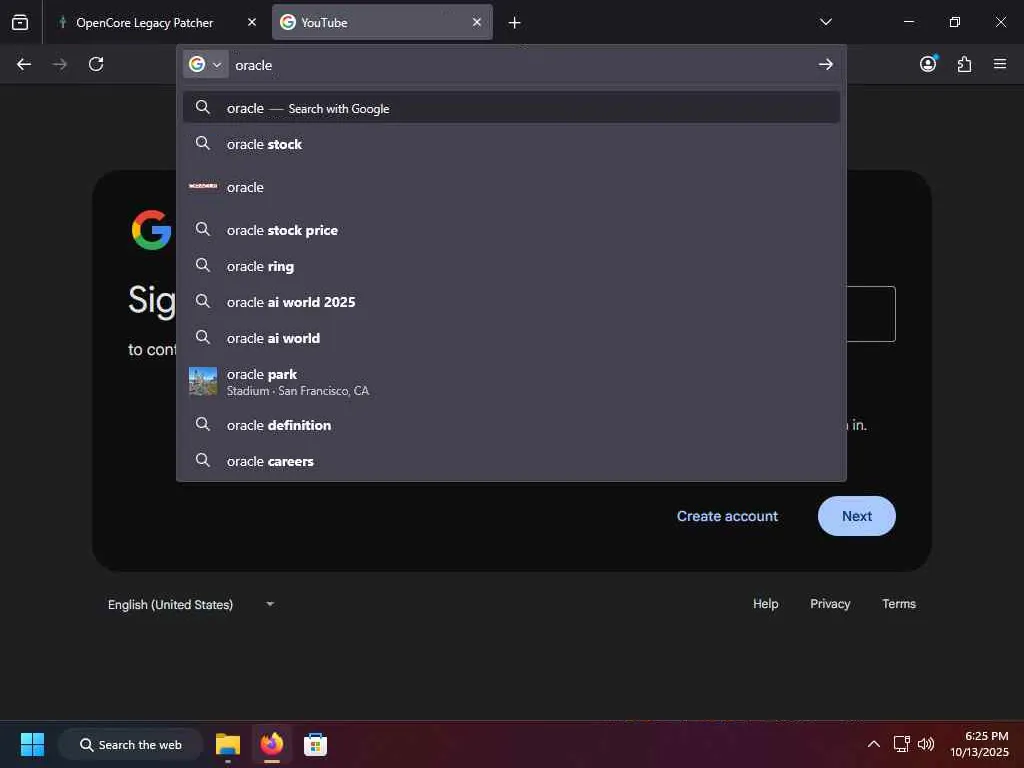This screenshot has height=768, width=1024.
Task: Show hidden system tray icons
Action: [x=873, y=744]
